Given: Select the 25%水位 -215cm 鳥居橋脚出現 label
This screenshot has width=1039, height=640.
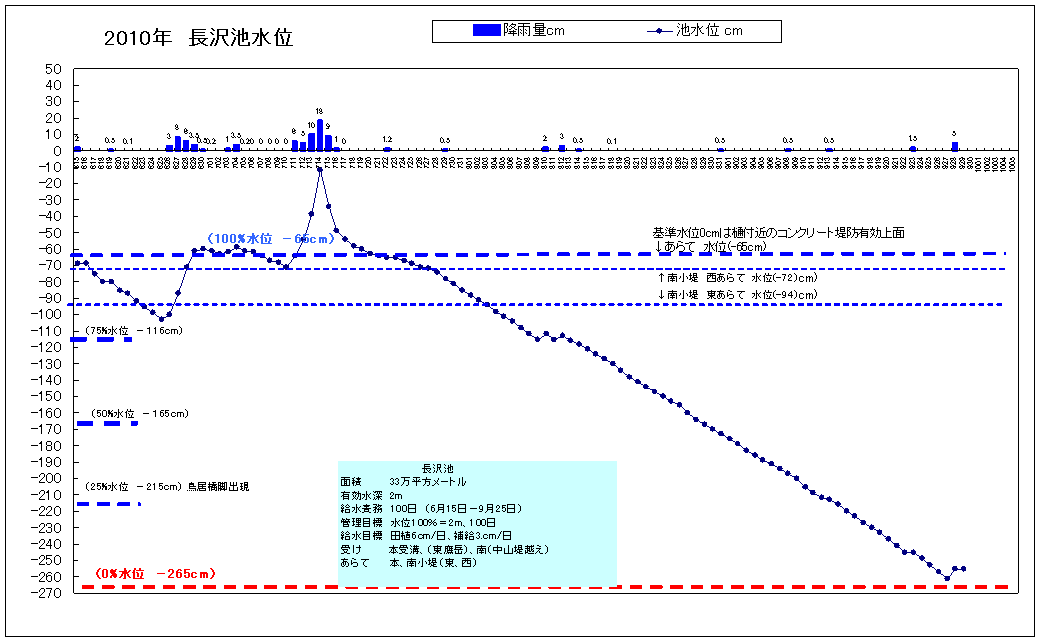Looking at the screenshot, I should coord(167,487).
